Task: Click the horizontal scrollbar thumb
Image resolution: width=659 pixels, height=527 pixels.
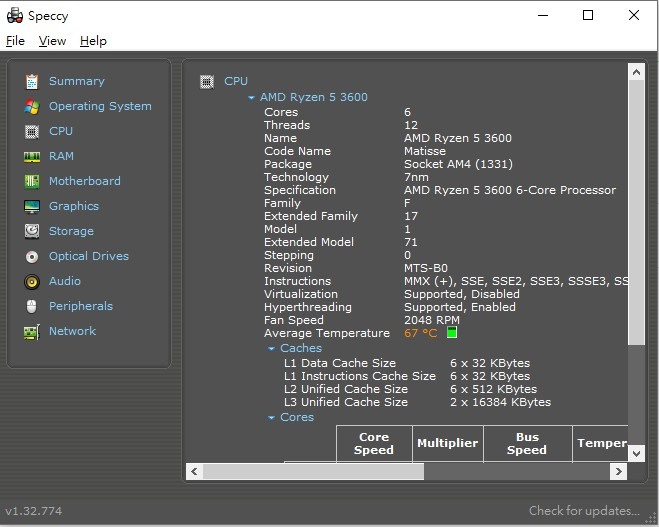Action: [314, 472]
